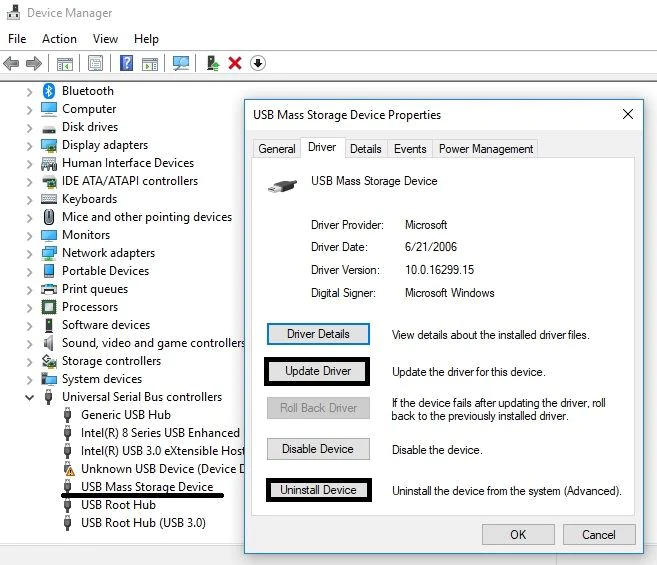Viewport: 657px width, 565px height.
Task: Click the Sound, video and game controllers icon
Action: click(49, 343)
